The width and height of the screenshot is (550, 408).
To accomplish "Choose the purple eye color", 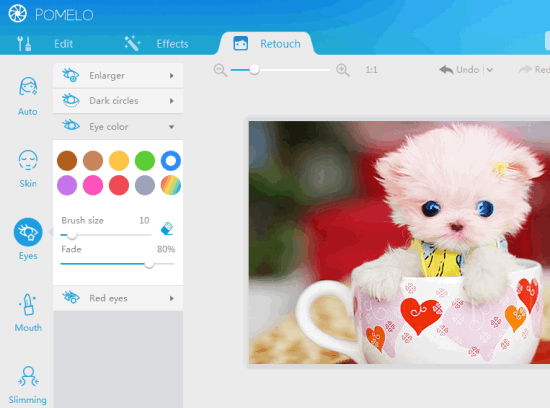I will pyautogui.click(x=67, y=185).
